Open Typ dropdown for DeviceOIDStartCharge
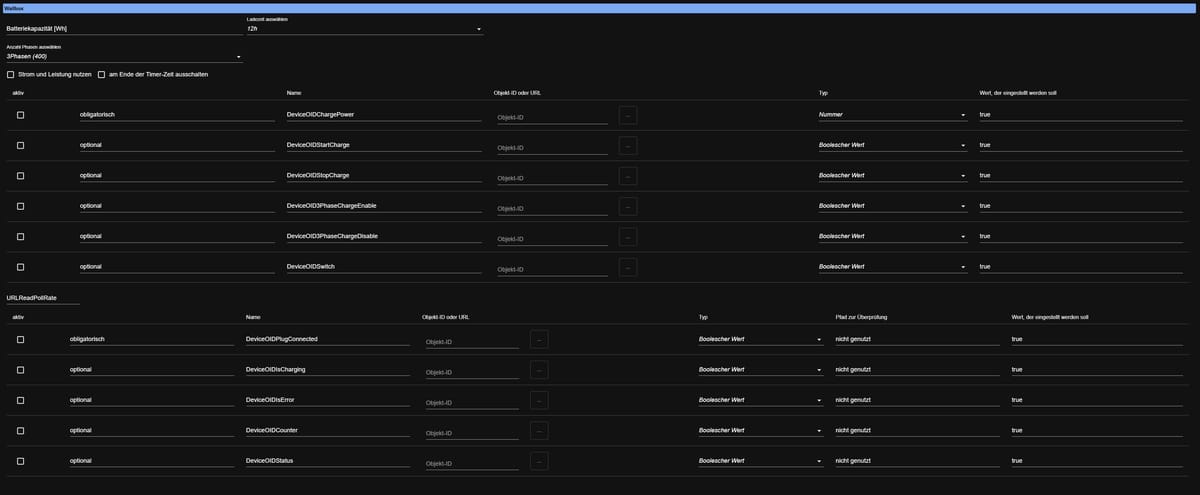This screenshot has width=1200, height=495. point(892,145)
